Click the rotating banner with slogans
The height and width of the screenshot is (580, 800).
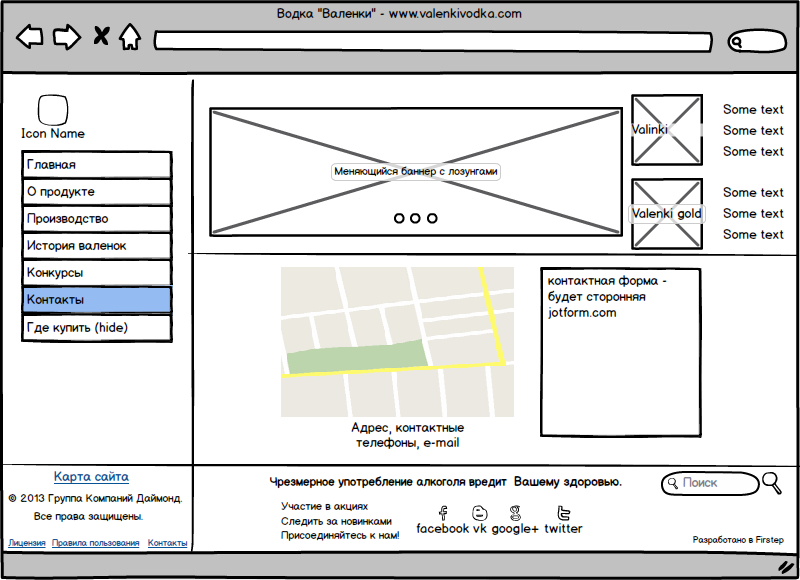pyautogui.click(x=416, y=172)
